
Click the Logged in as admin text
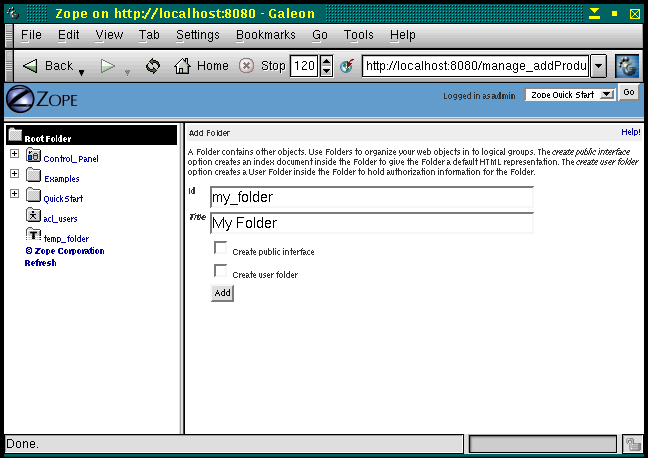click(479, 96)
